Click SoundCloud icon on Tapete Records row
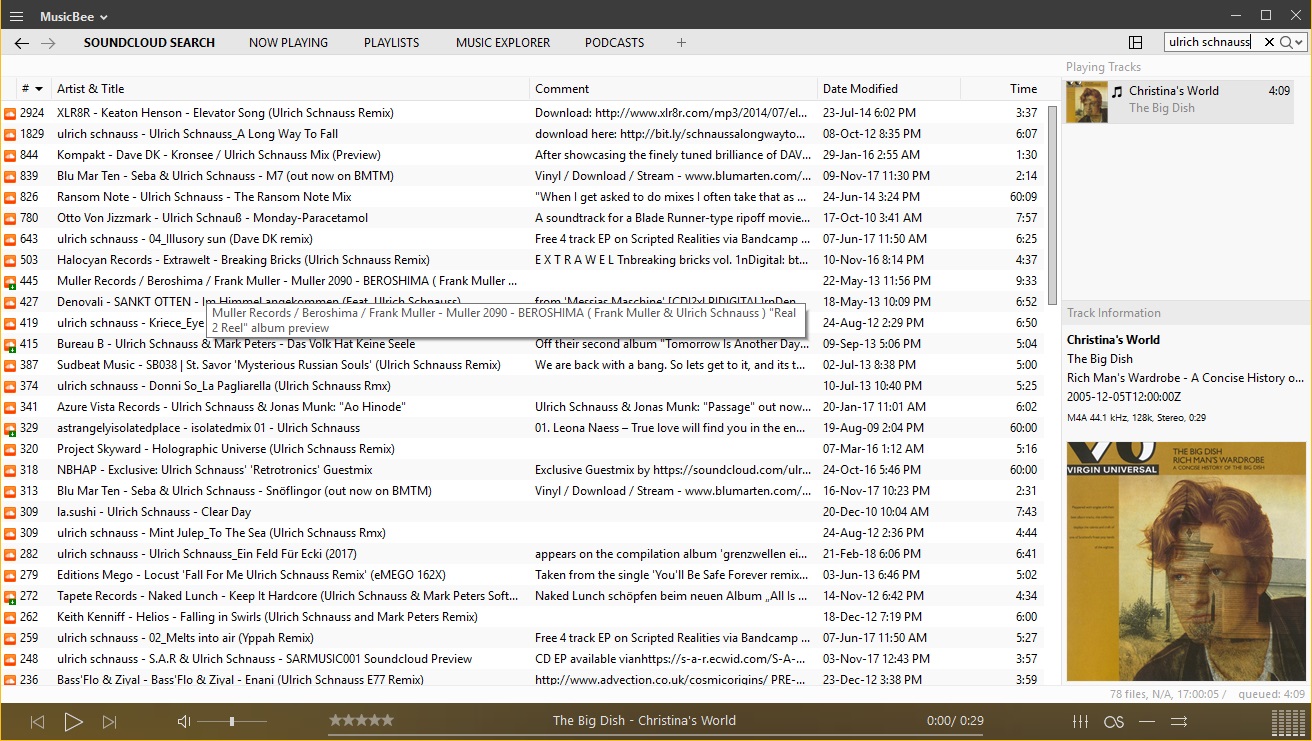Screen dimensions: 1312x741 coord(10,596)
